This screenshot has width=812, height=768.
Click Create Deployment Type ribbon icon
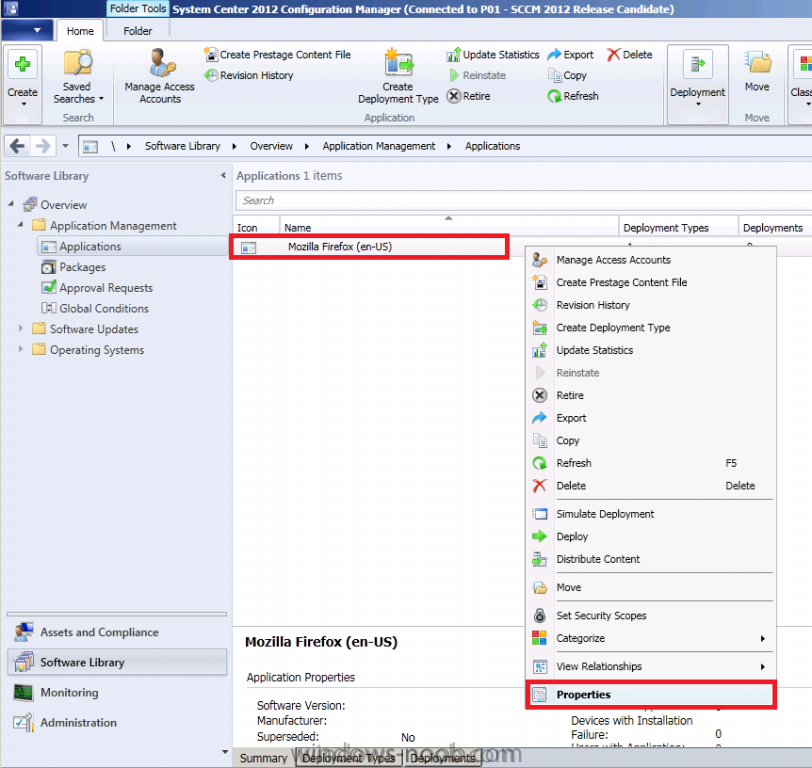point(398,77)
